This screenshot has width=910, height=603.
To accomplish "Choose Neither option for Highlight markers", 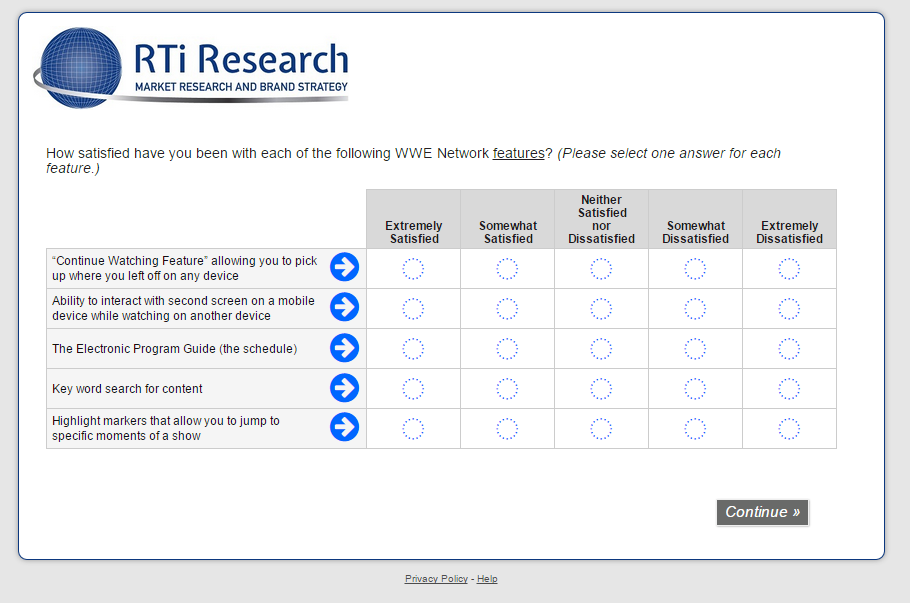I will coord(601,429).
